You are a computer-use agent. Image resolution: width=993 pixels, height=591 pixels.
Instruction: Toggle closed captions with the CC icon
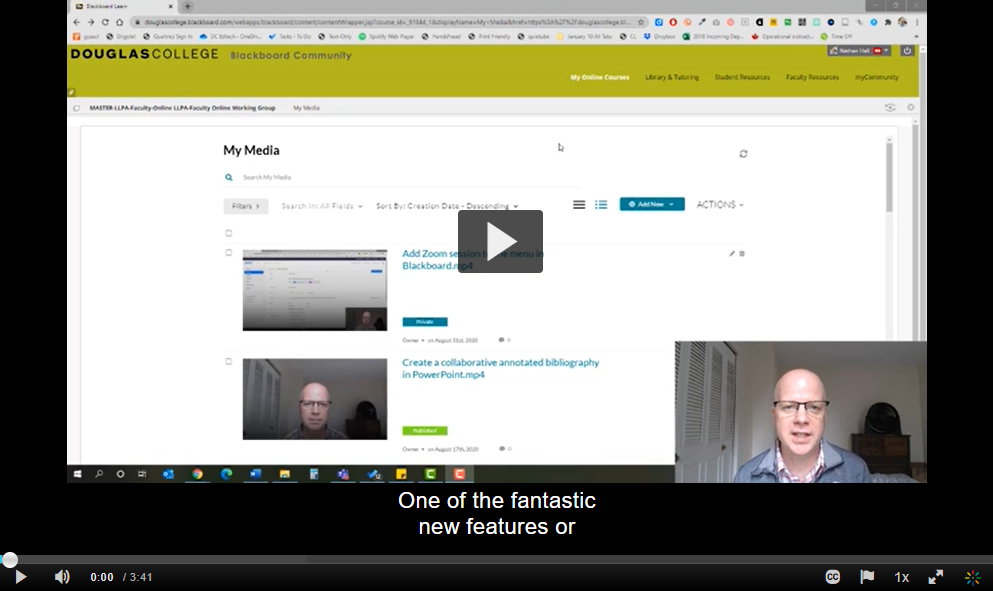click(832, 577)
